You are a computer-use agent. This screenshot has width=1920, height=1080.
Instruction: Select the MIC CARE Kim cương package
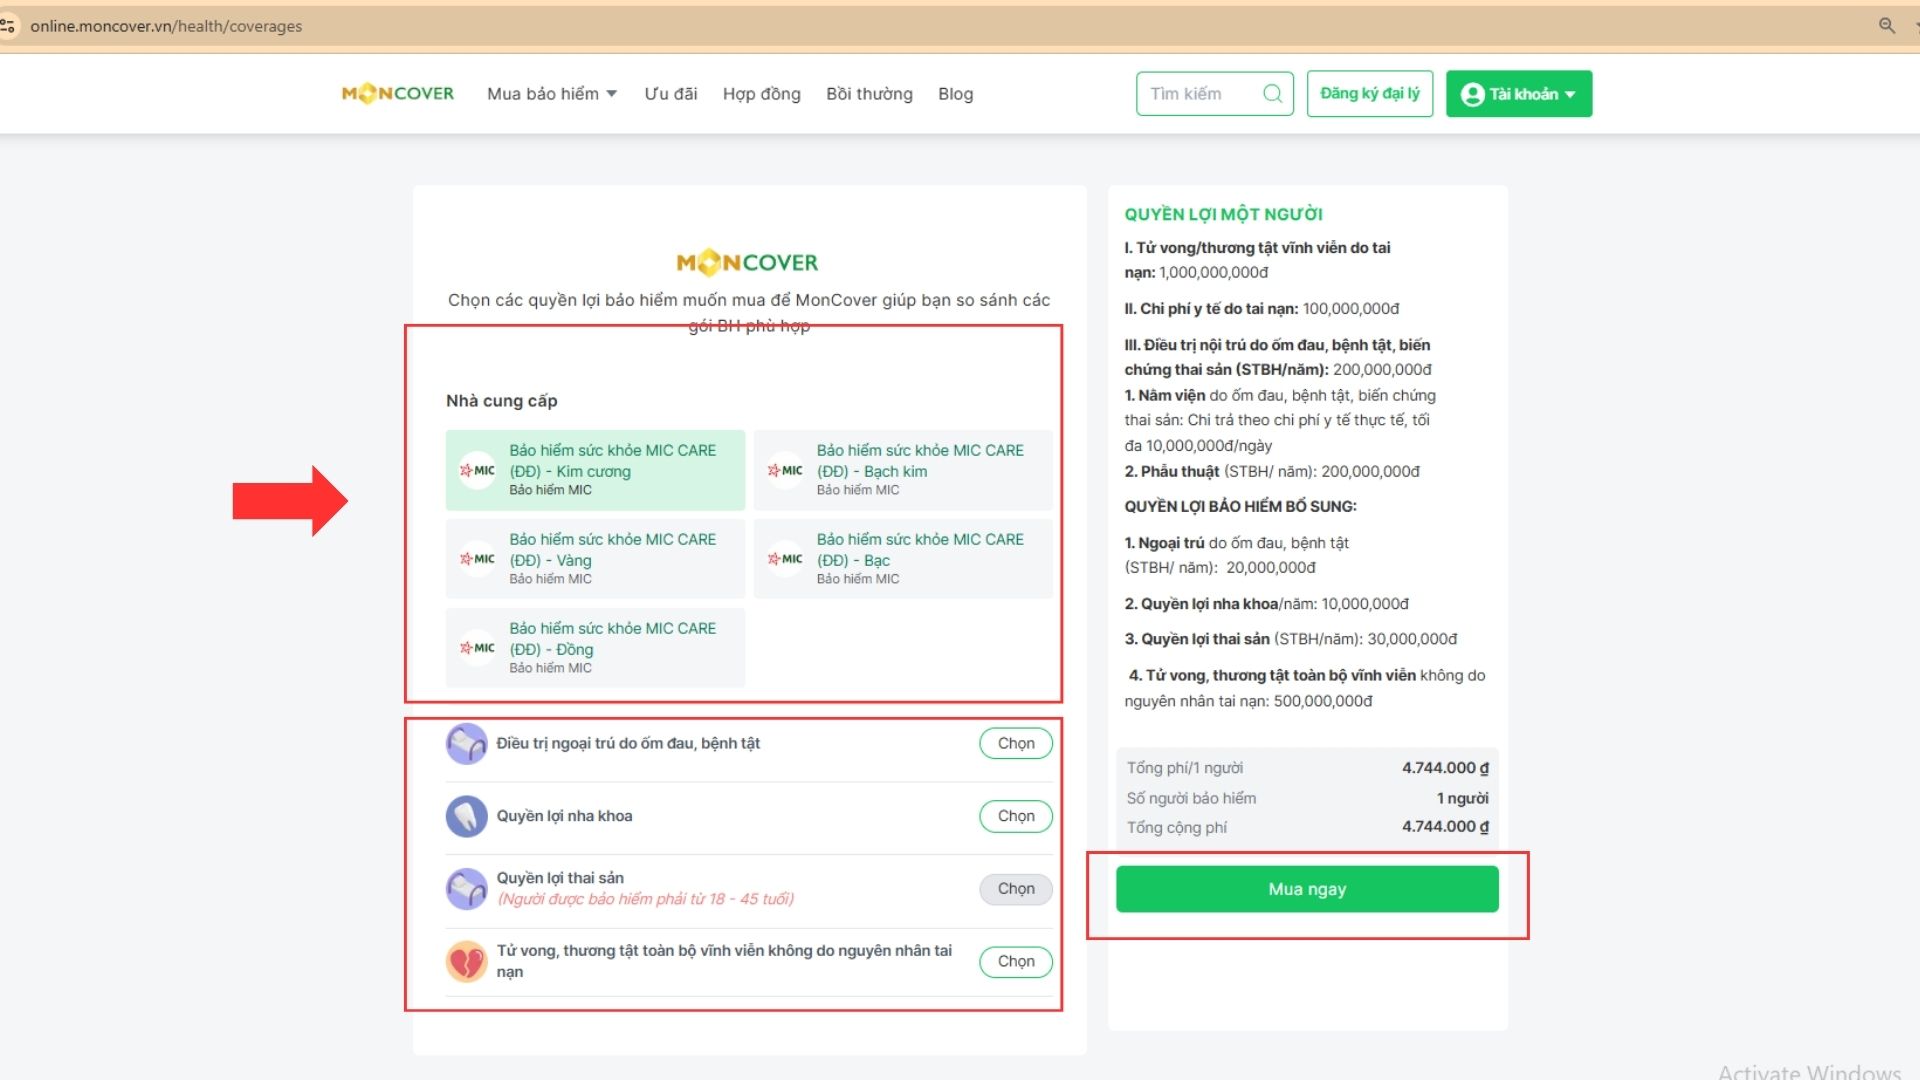tap(595, 470)
